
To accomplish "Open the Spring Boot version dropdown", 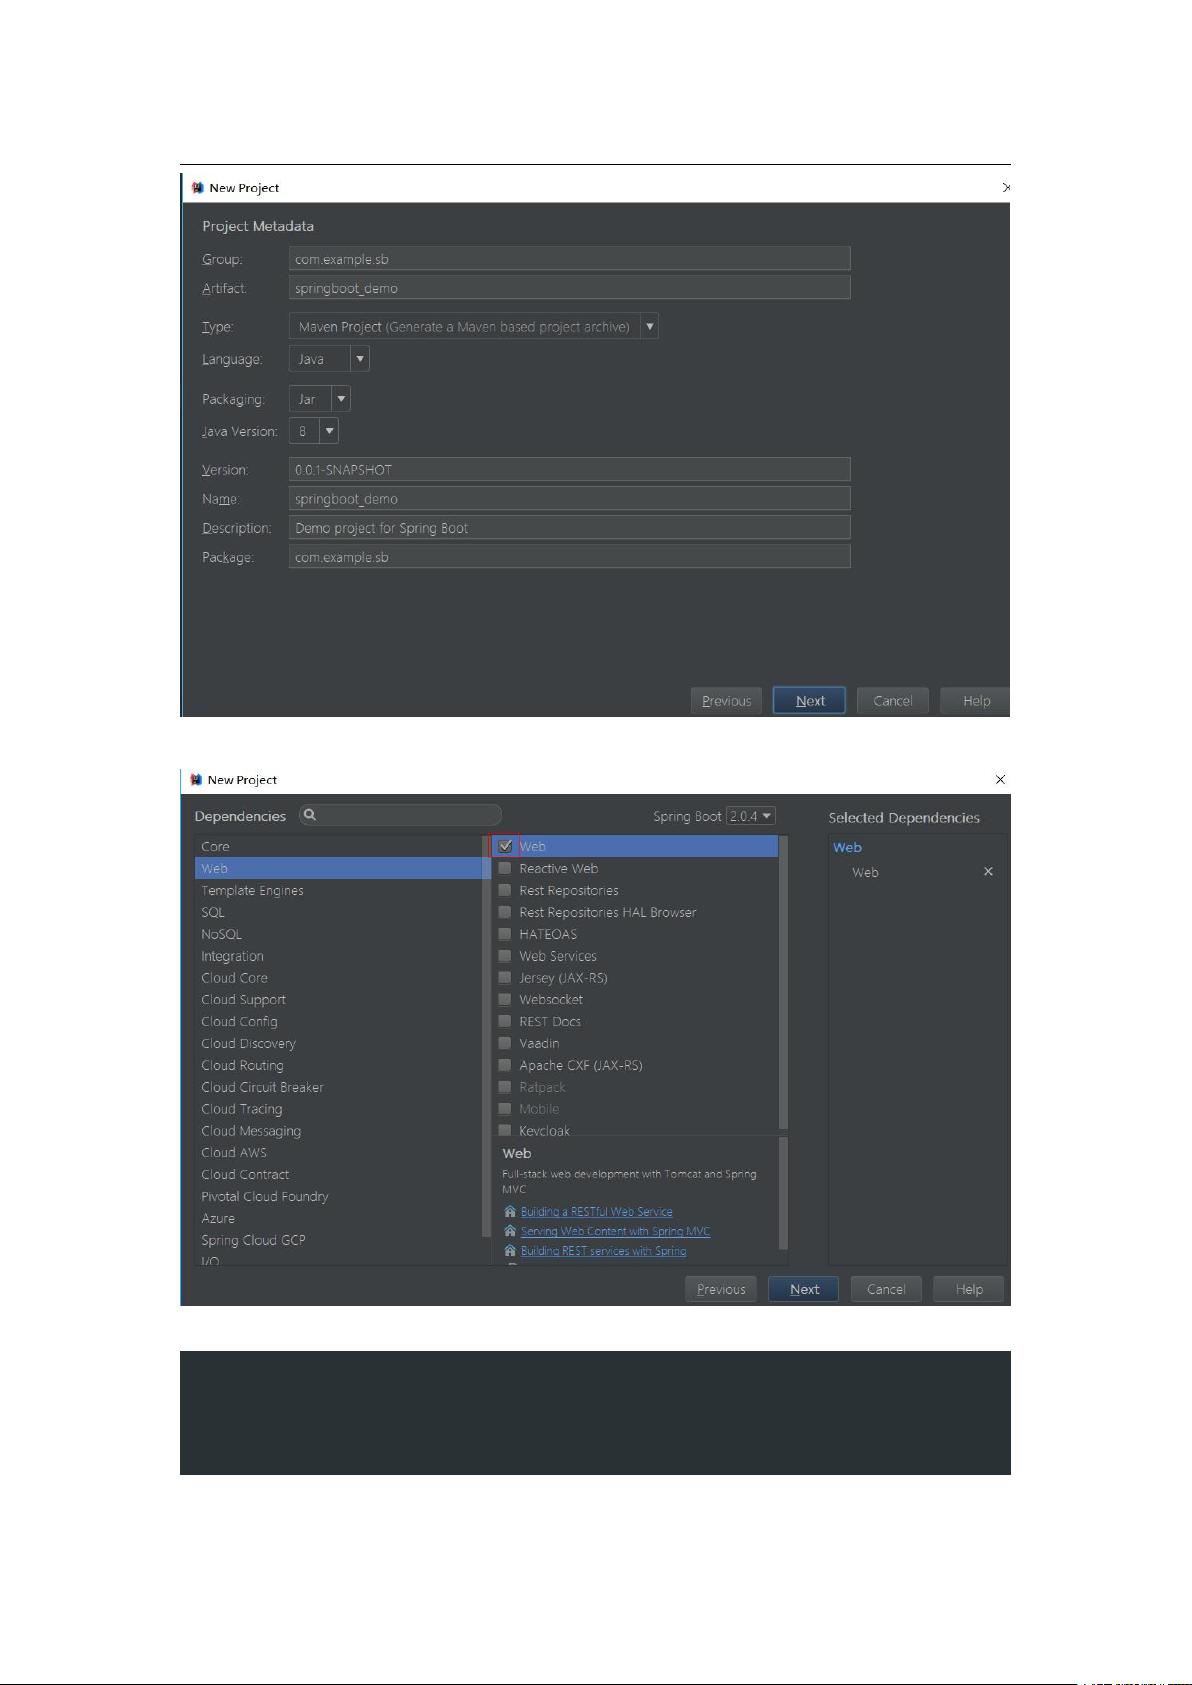I will pyautogui.click(x=751, y=816).
